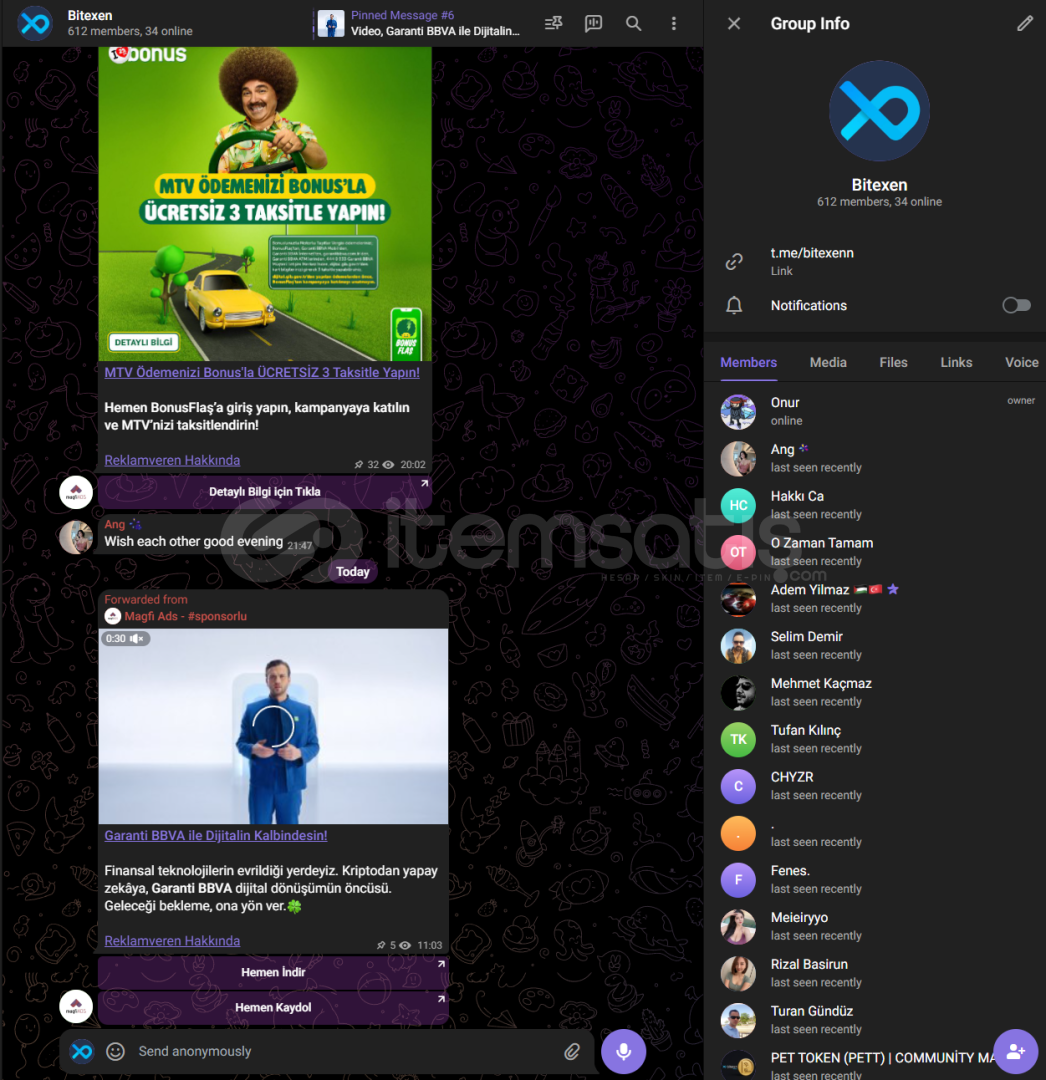
Task: Switch to the Voice tab
Action: tap(1021, 362)
